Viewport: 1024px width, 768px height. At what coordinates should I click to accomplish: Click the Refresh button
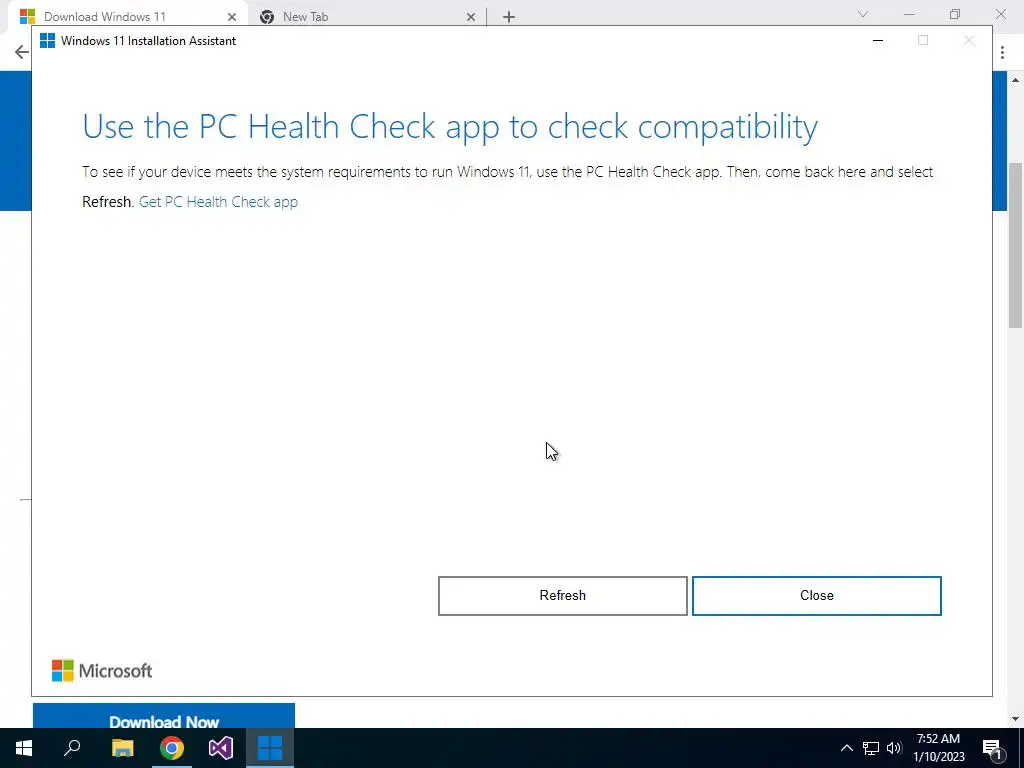562,596
